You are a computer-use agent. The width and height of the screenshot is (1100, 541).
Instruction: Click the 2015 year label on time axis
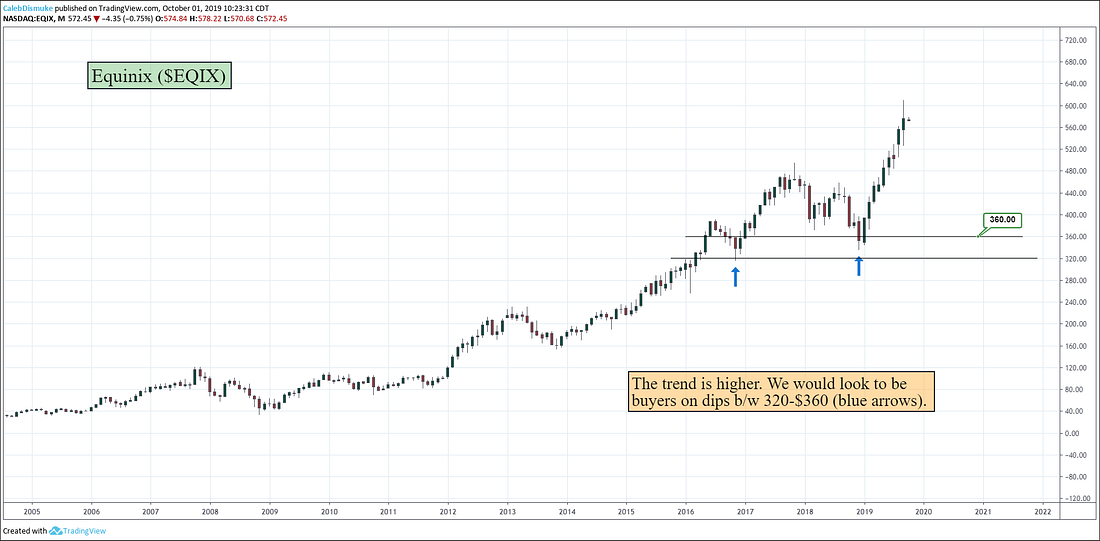626,513
